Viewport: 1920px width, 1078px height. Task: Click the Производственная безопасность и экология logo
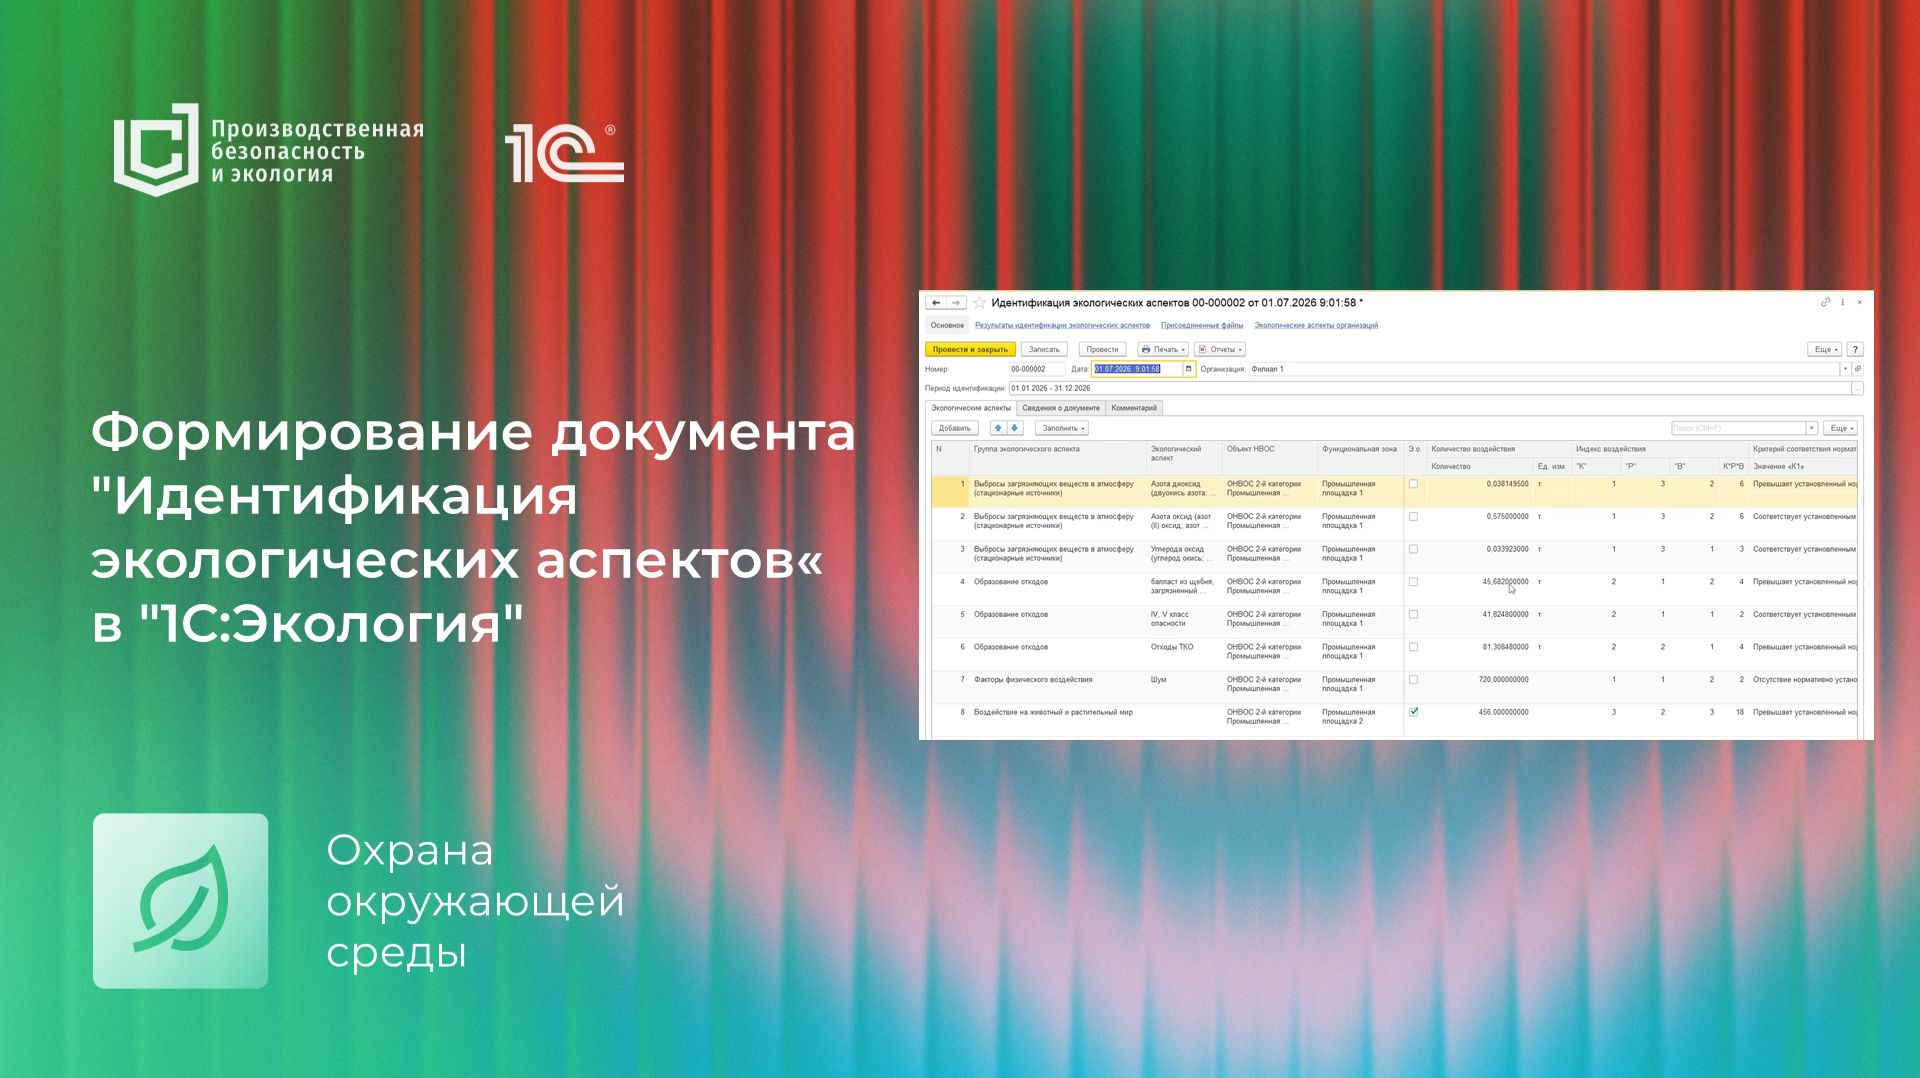coord(268,150)
